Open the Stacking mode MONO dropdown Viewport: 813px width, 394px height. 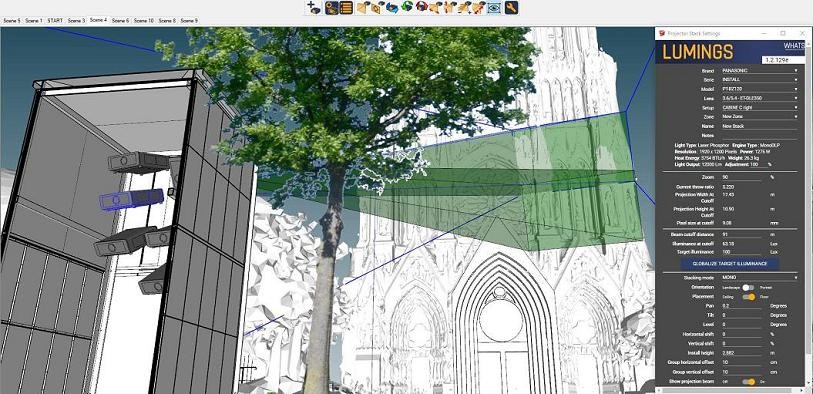[x=760, y=278]
